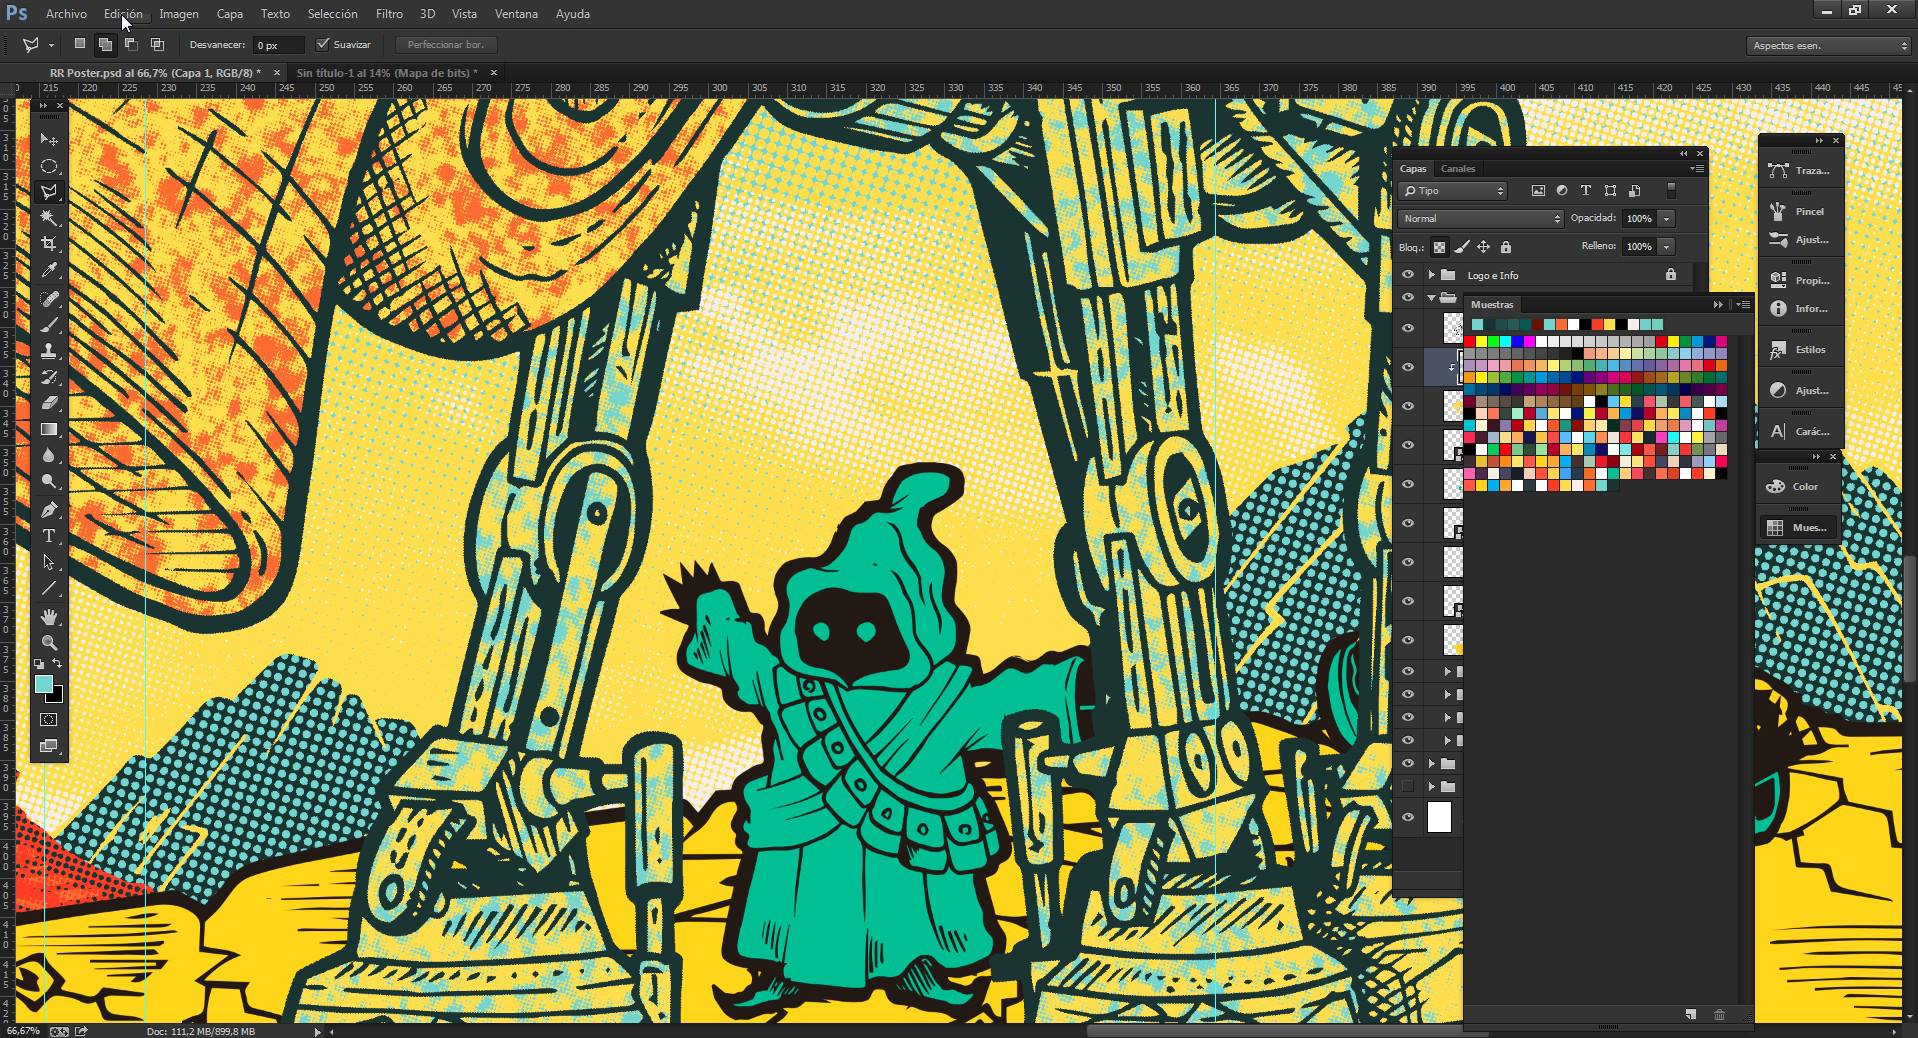This screenshot has width=1918, height=1038.
Task: Open the Edición menu
Action: click(x=123, y=14)
